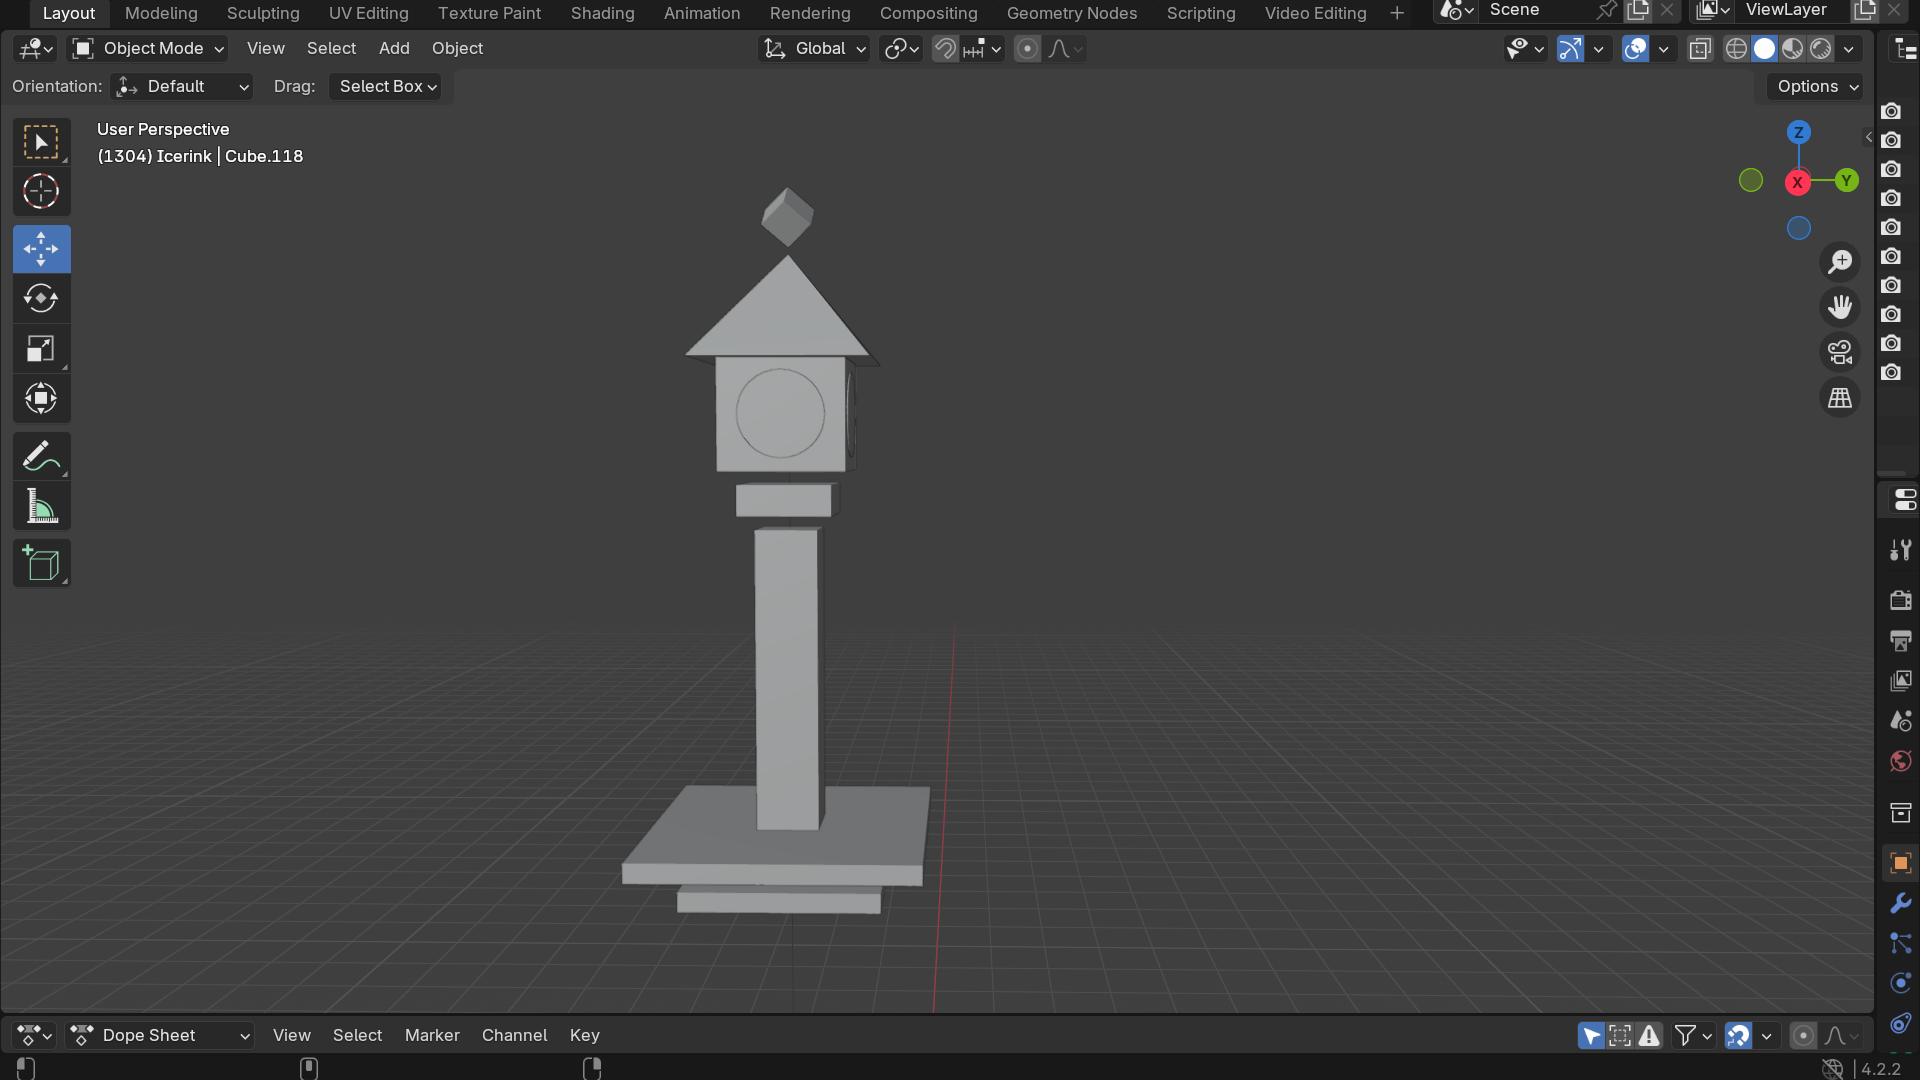Select the Add Cube tool
1920x1080 pixels.
[x=41, y=564]
